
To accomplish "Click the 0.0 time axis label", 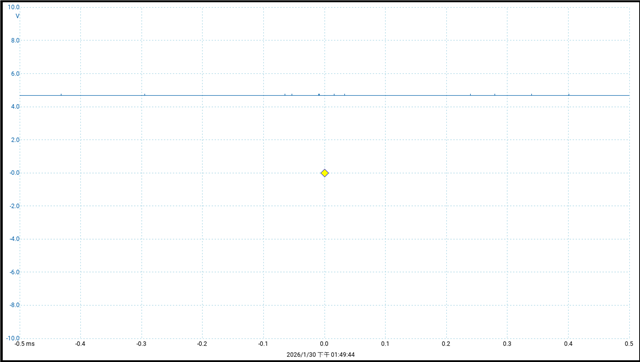I will pos(324,344).
